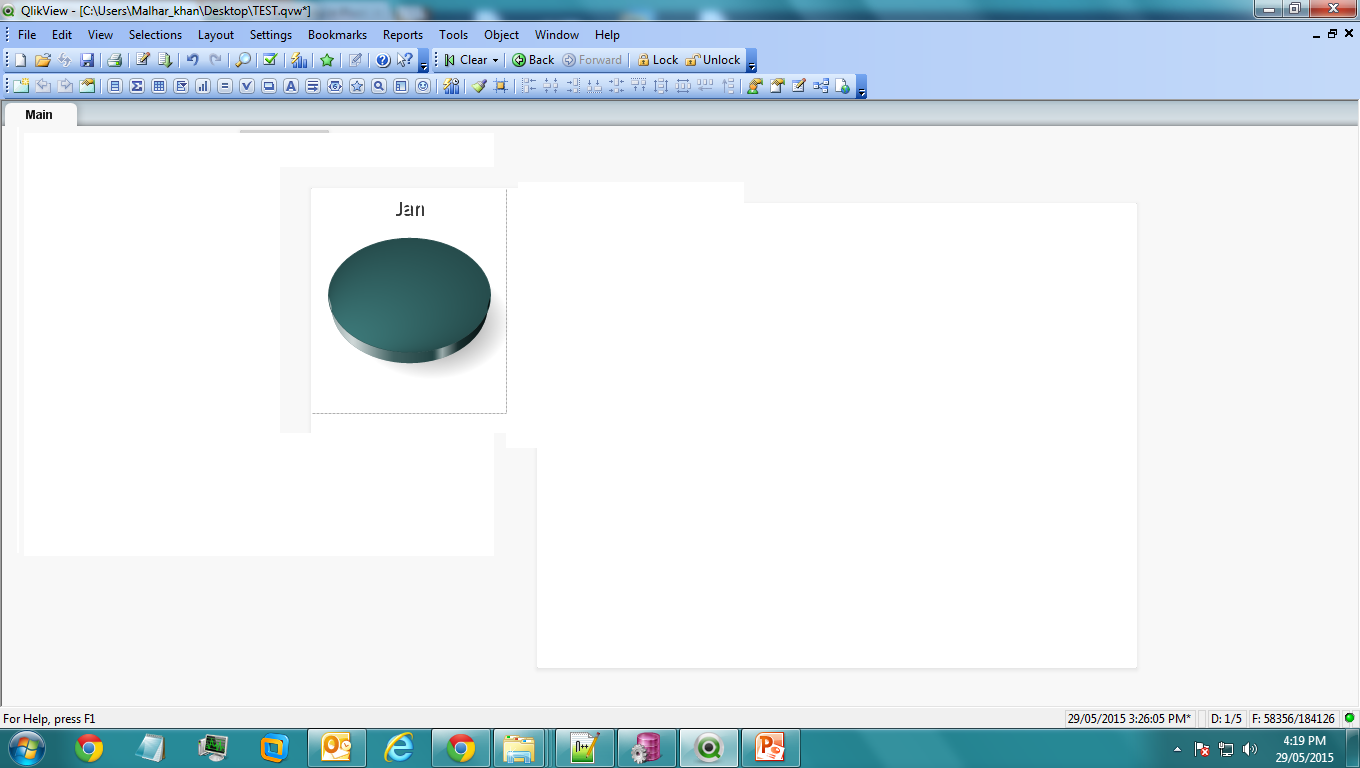Screen dimensions: 1360x768
Task: Select the Jan pie chart
Action: 409,300
